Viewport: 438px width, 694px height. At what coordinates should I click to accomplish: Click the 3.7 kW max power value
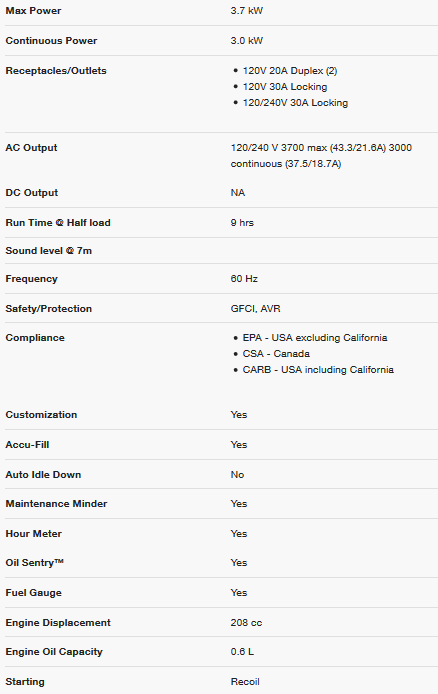[x=246, y=11]
